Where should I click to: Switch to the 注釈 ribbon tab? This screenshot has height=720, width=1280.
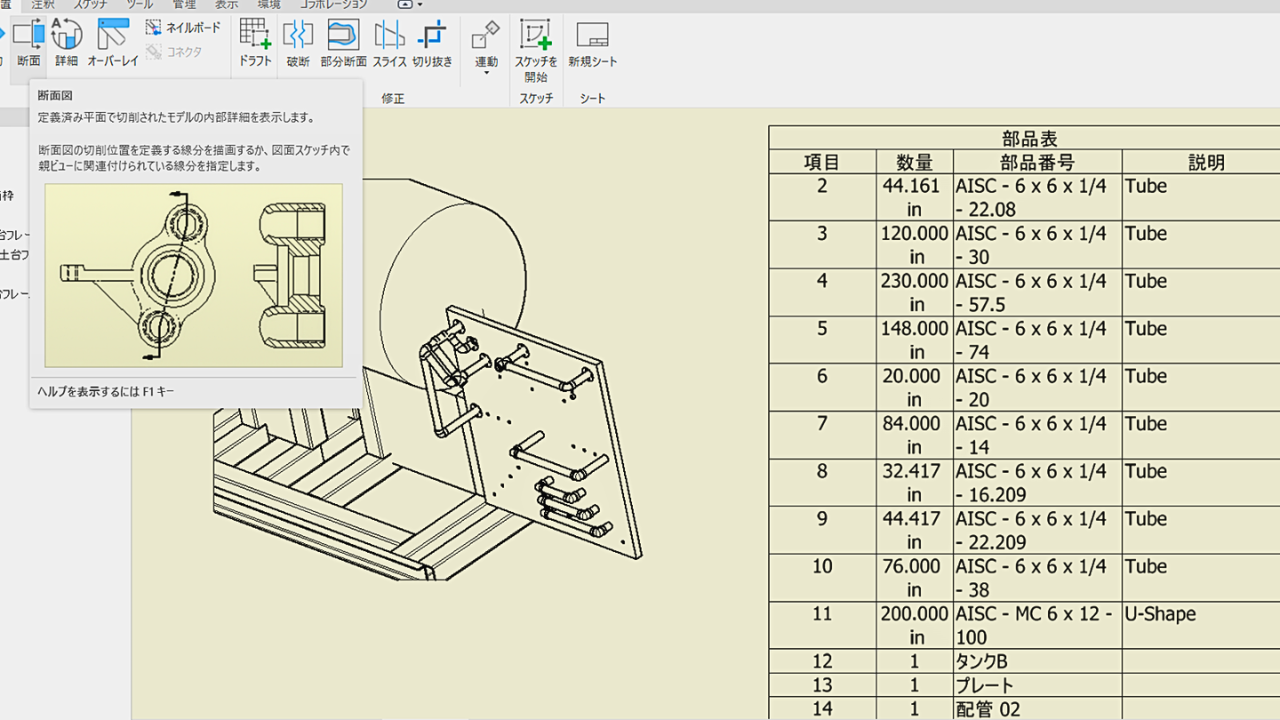click(x=43, y=4)
